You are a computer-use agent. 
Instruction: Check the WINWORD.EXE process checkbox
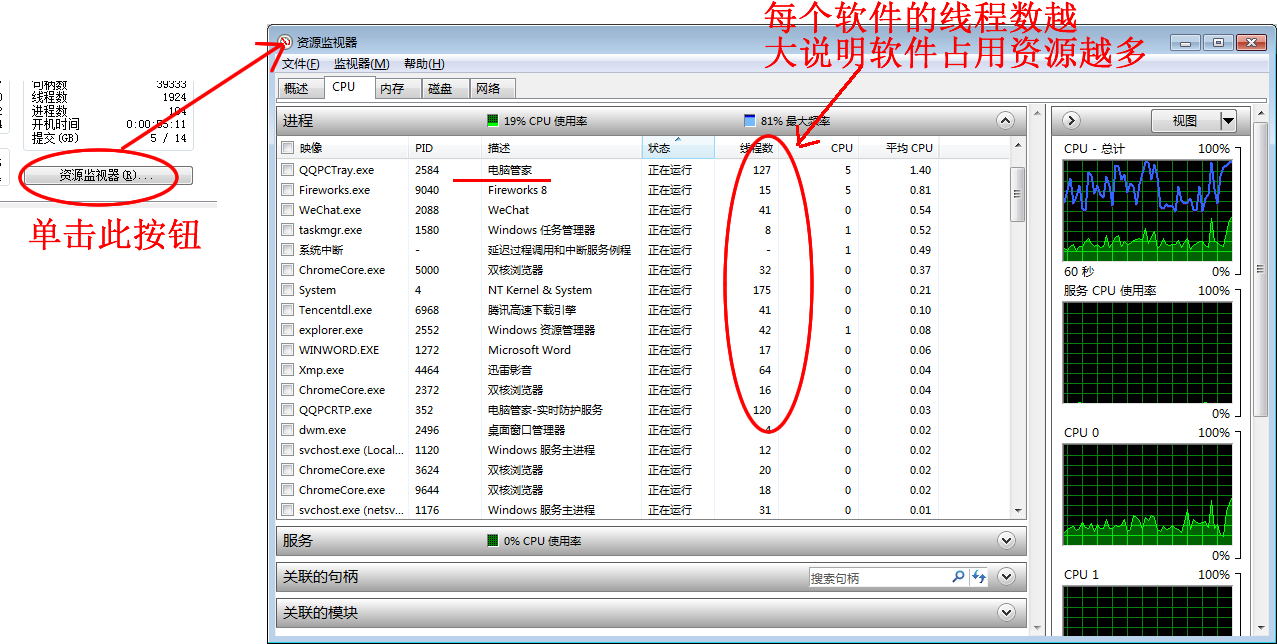point(287,349)
